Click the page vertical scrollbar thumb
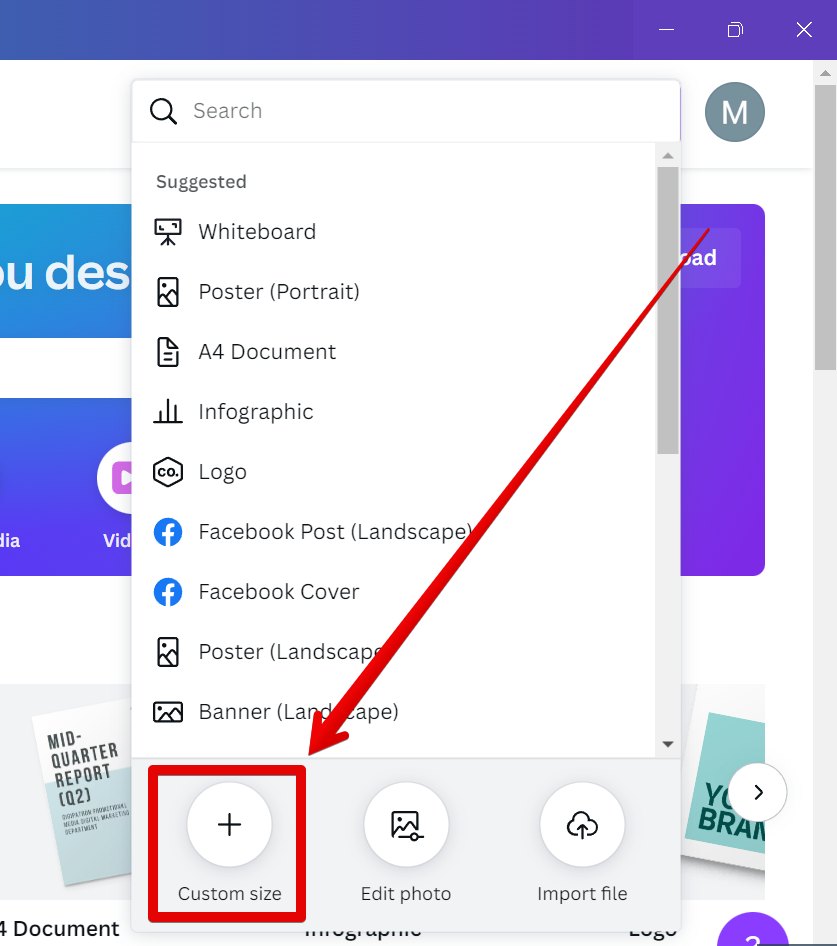837x946 pixels. (825, 227)
